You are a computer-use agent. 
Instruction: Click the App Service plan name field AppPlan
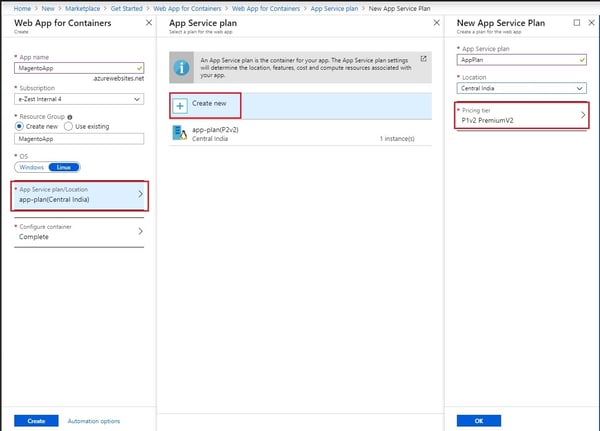click(x=521, y=60)
